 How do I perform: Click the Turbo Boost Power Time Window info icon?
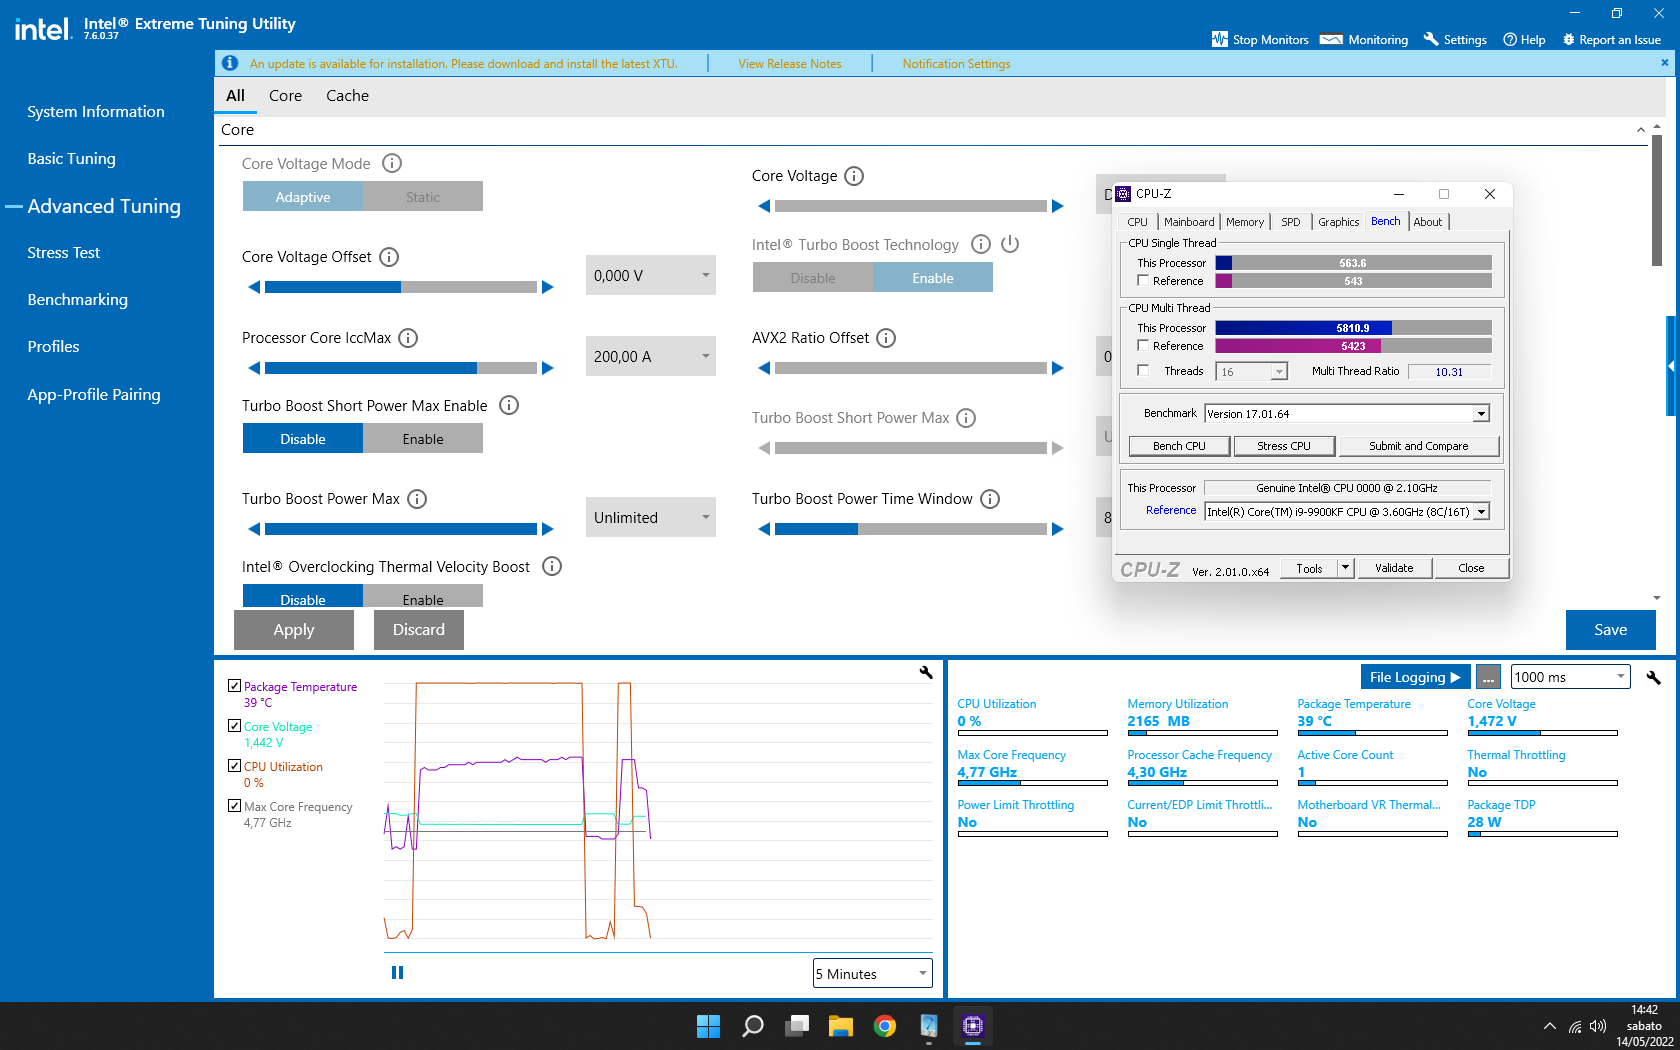point(990,499)
